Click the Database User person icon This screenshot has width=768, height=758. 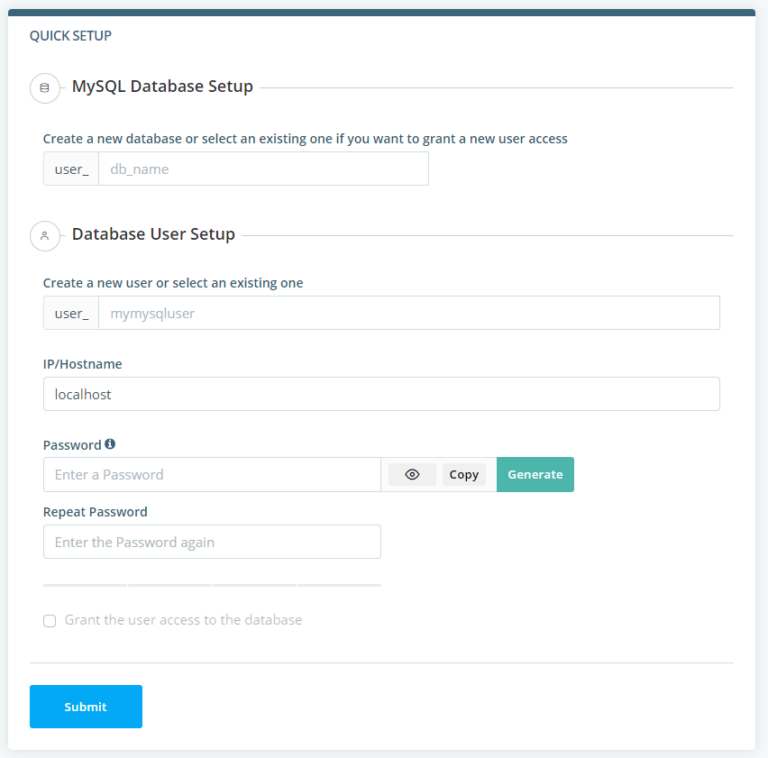coord(45,236)
